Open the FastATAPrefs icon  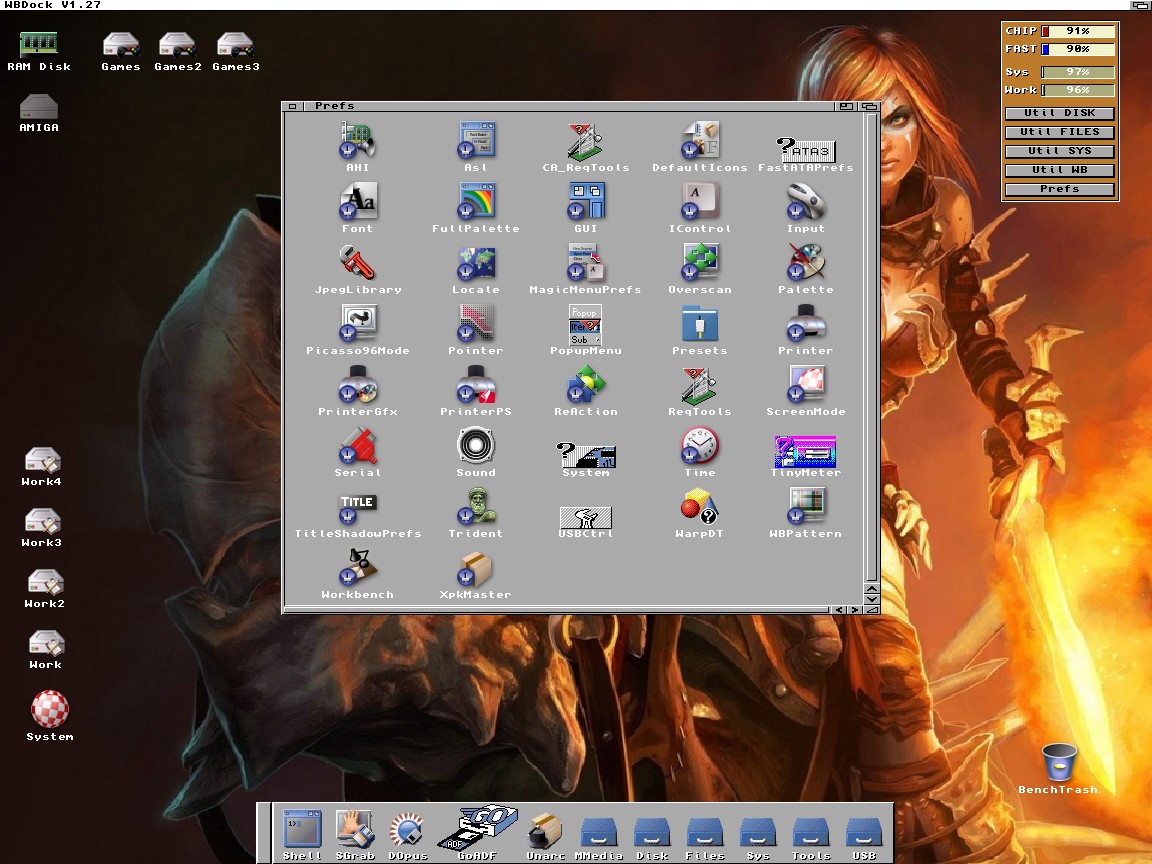(805, 148)
